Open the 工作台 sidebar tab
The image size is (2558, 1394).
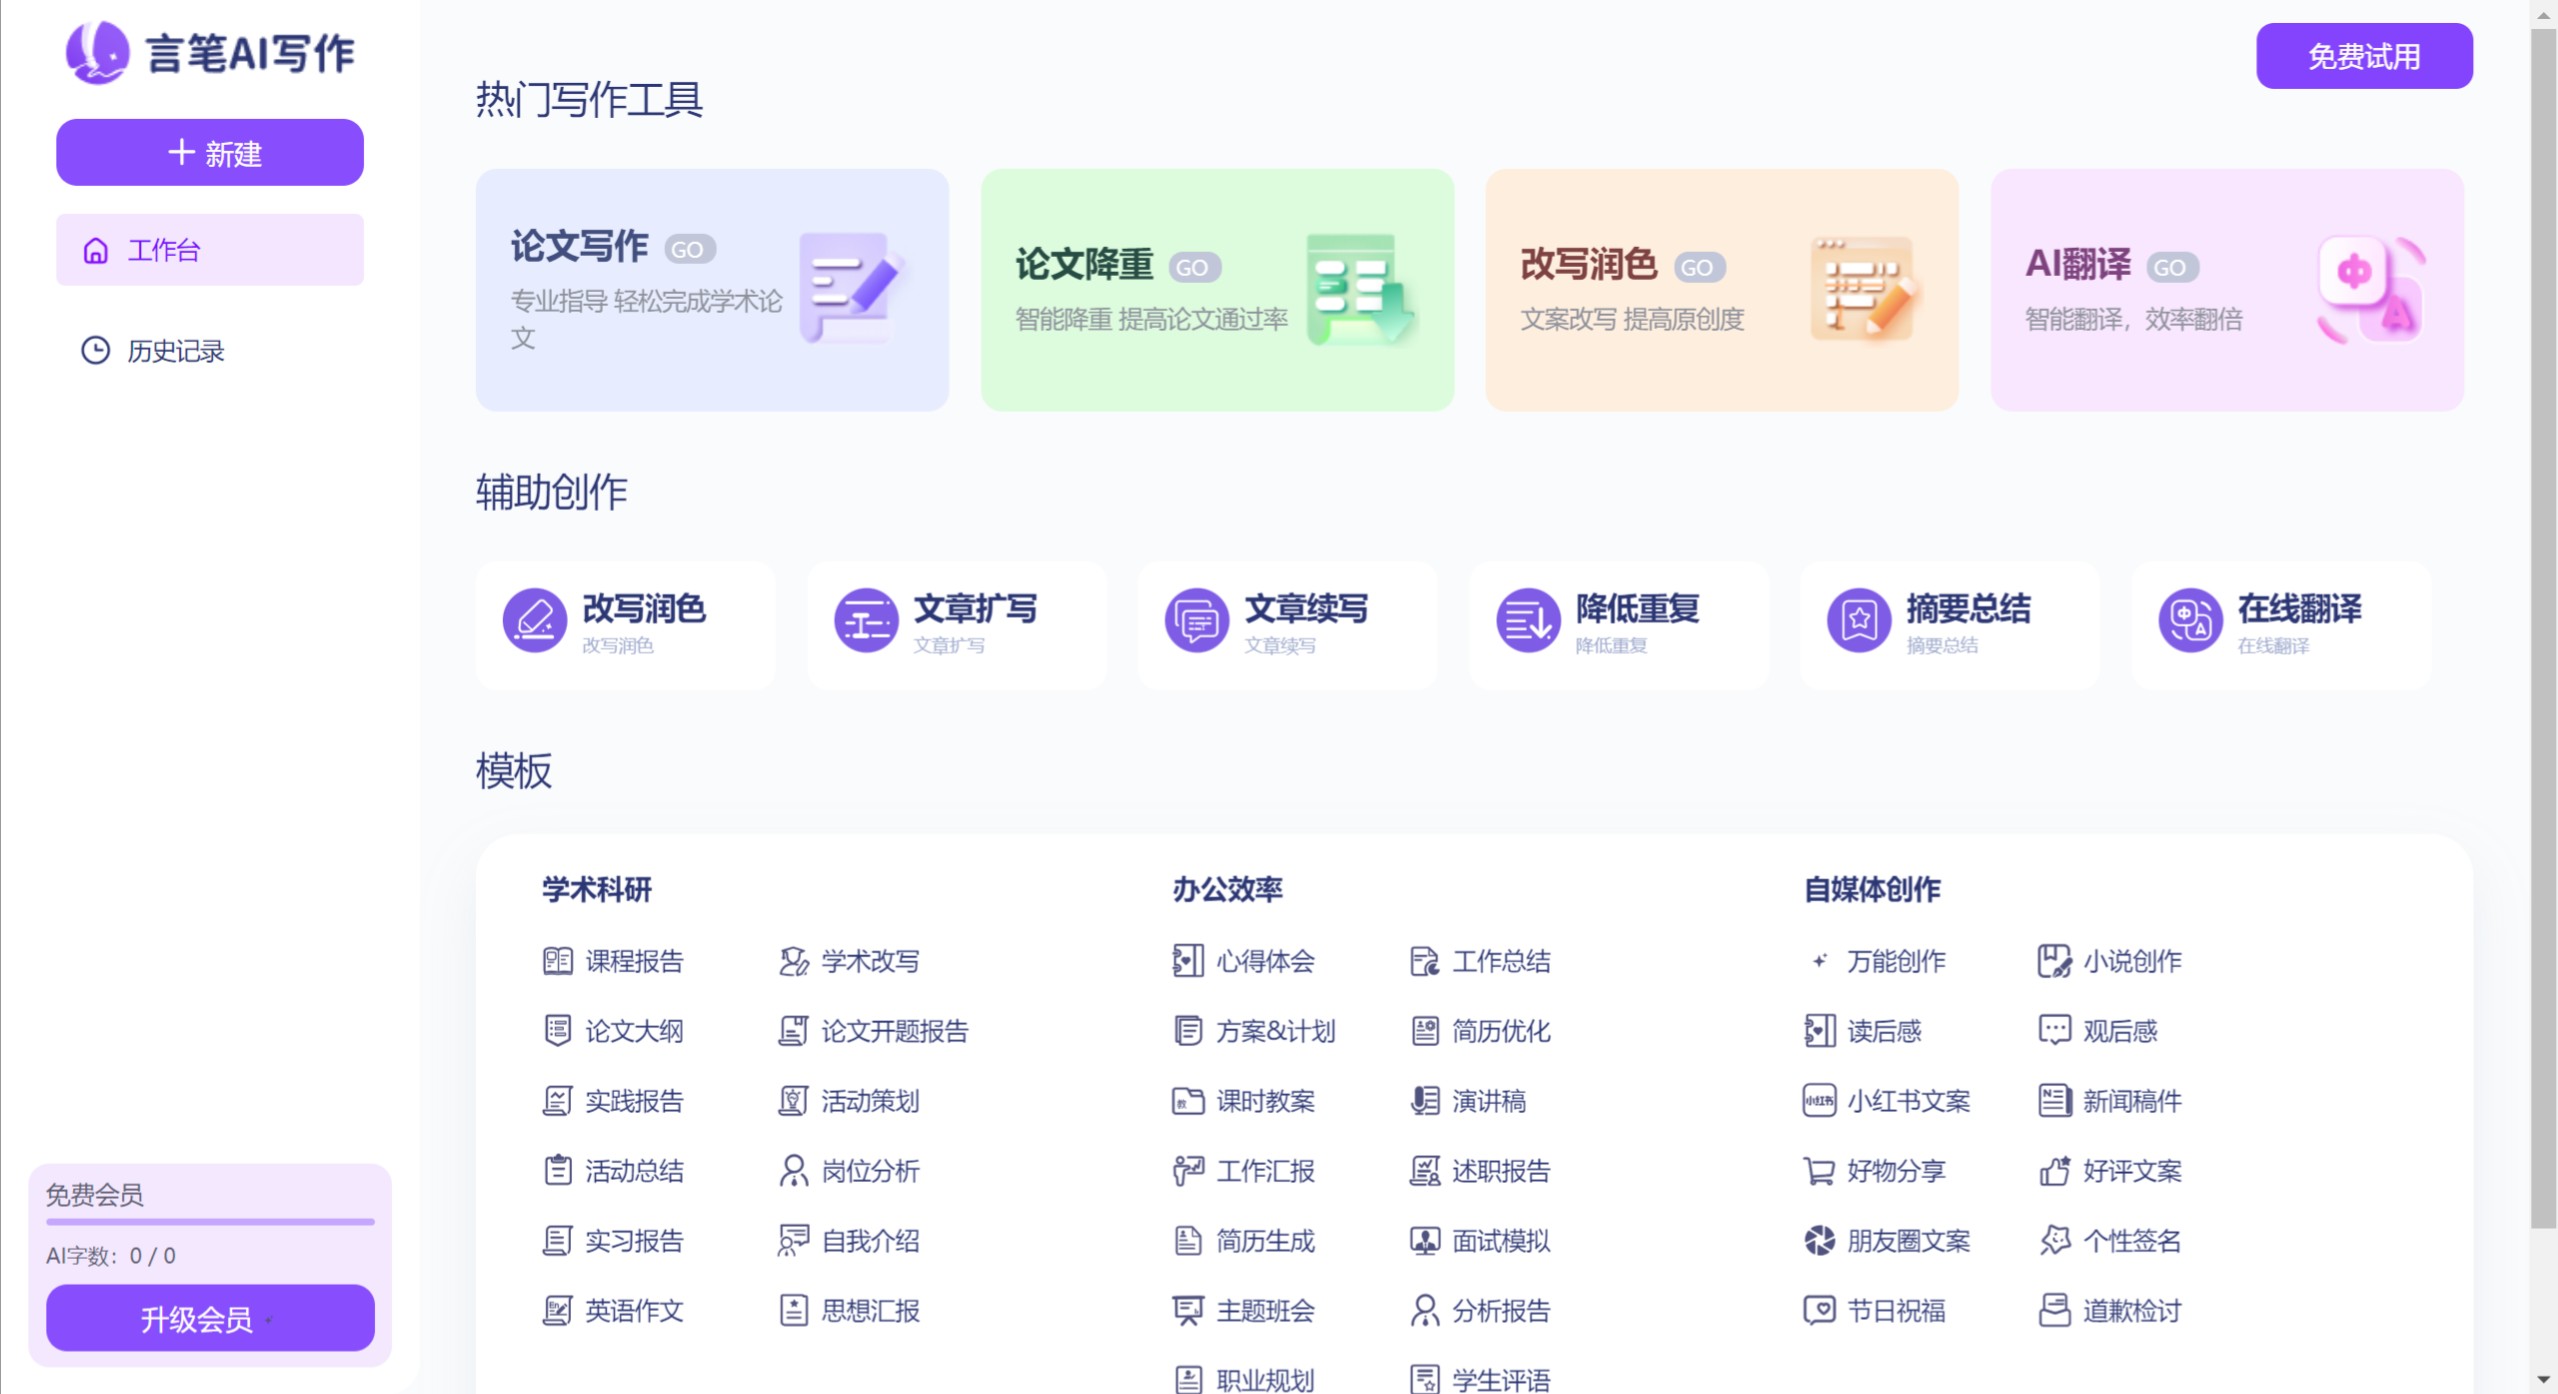(x=210, y=250)
